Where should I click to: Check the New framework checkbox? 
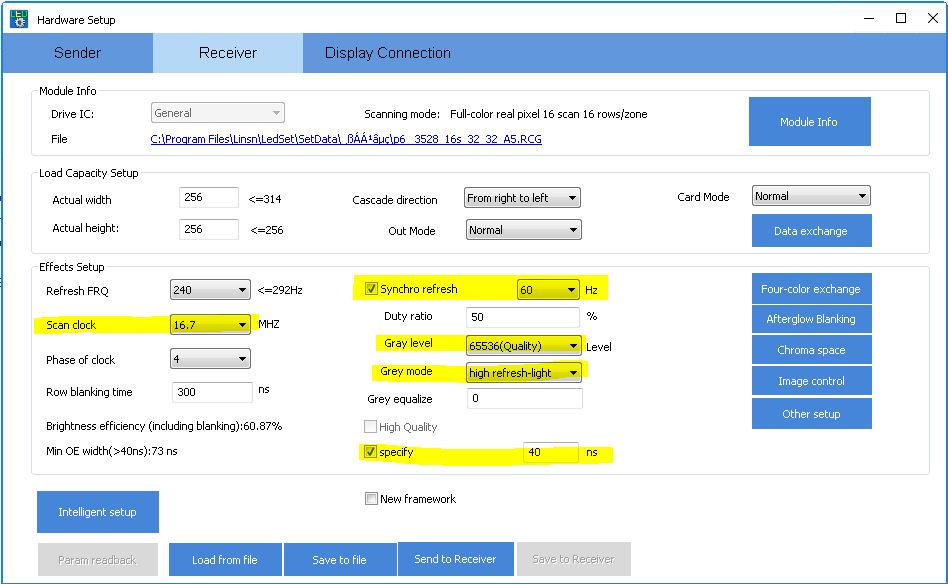pyautogui.click(x=371, y=499)
